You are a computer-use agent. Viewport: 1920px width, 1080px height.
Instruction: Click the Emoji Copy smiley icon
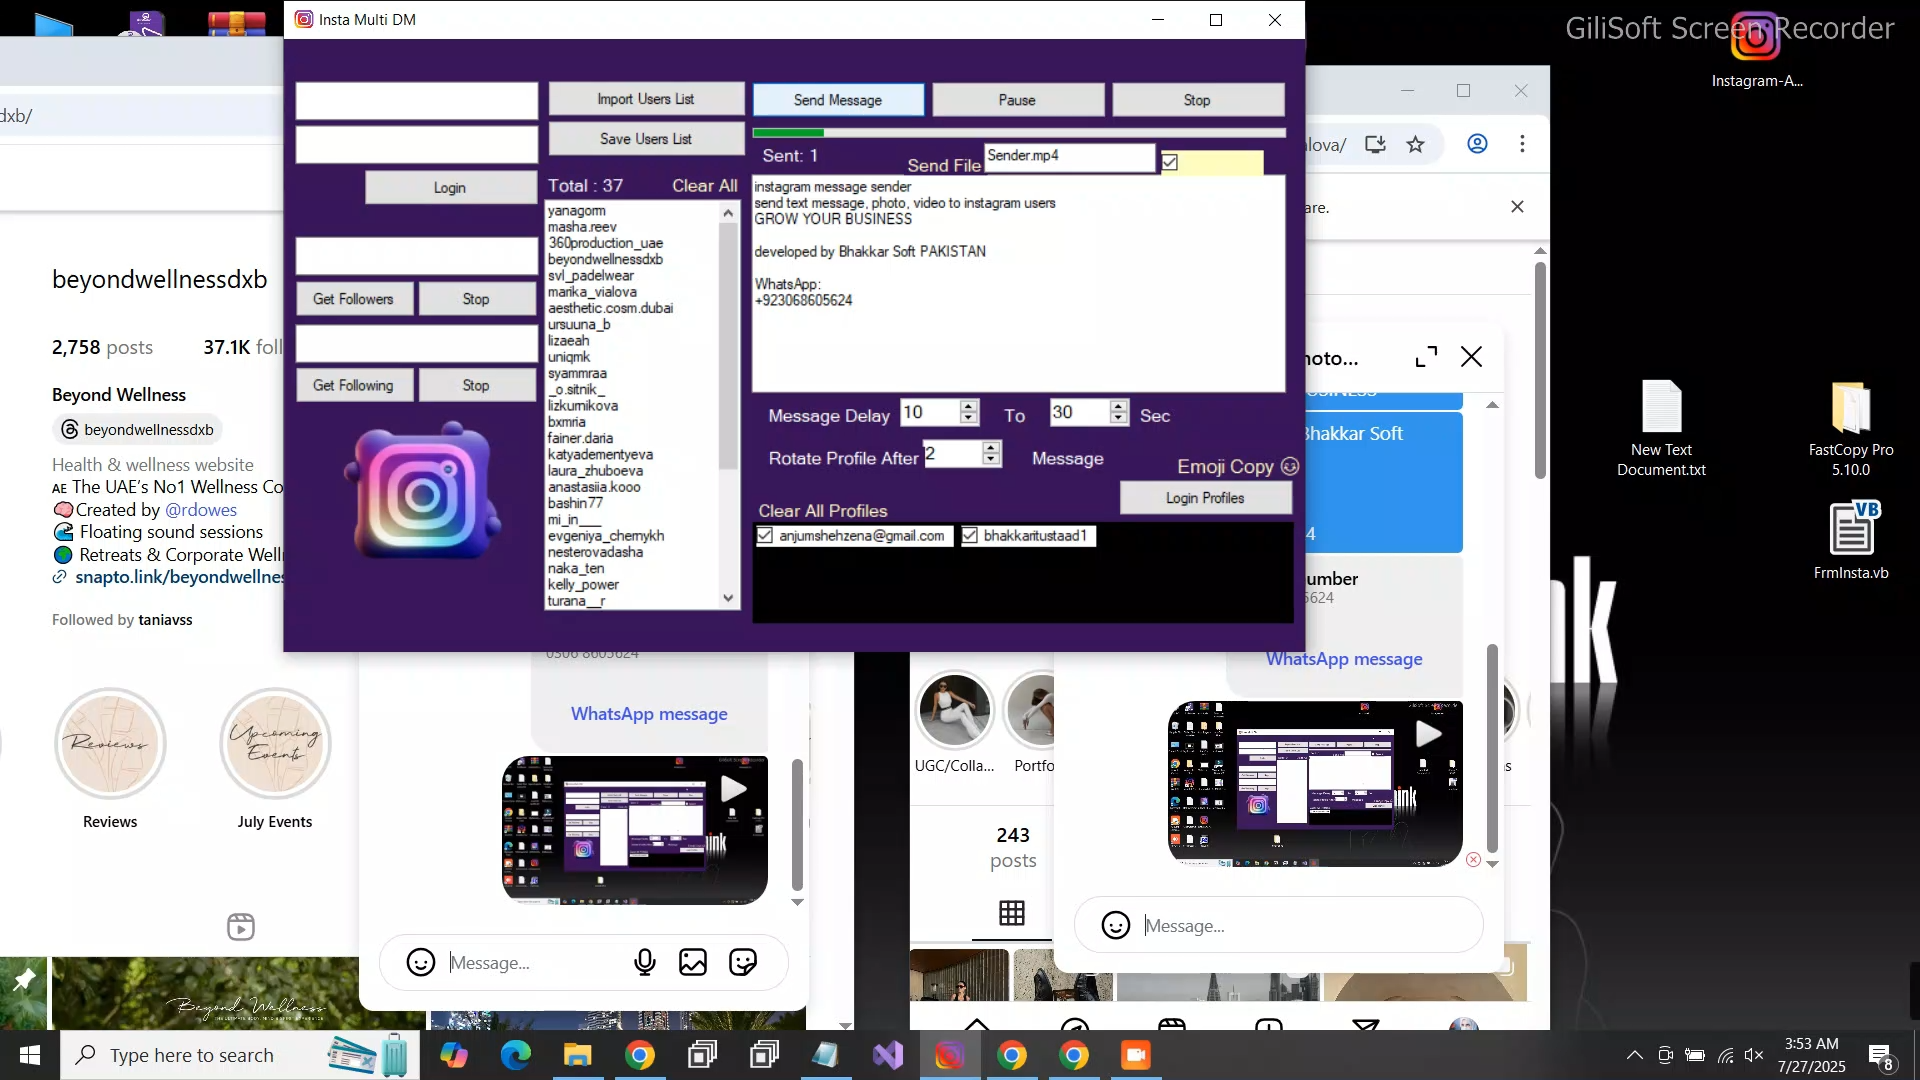tap(1290, 466)
